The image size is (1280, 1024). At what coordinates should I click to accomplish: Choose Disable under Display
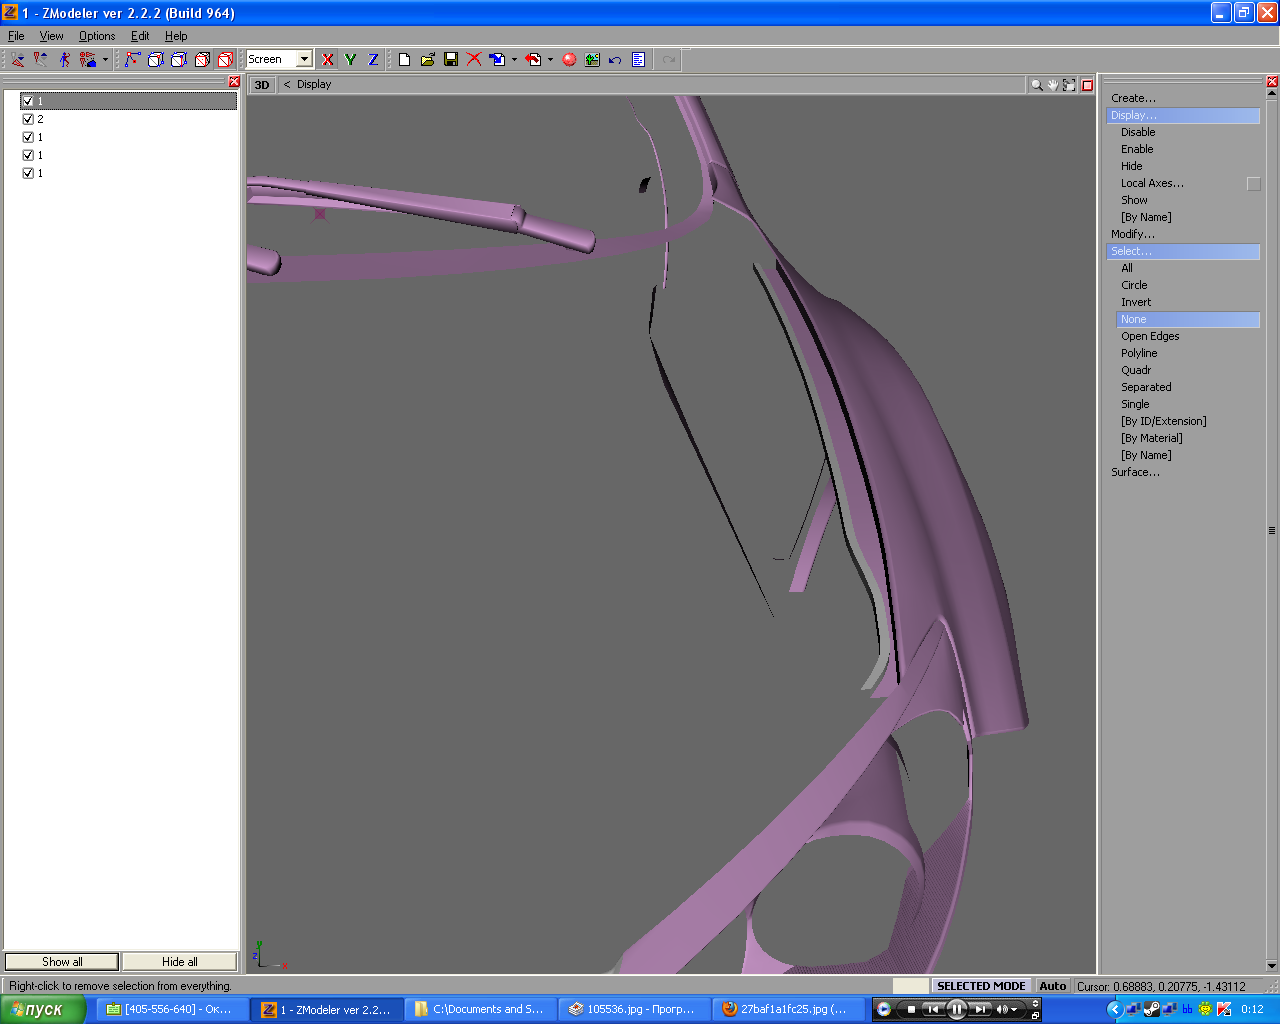pos(1138,132)
